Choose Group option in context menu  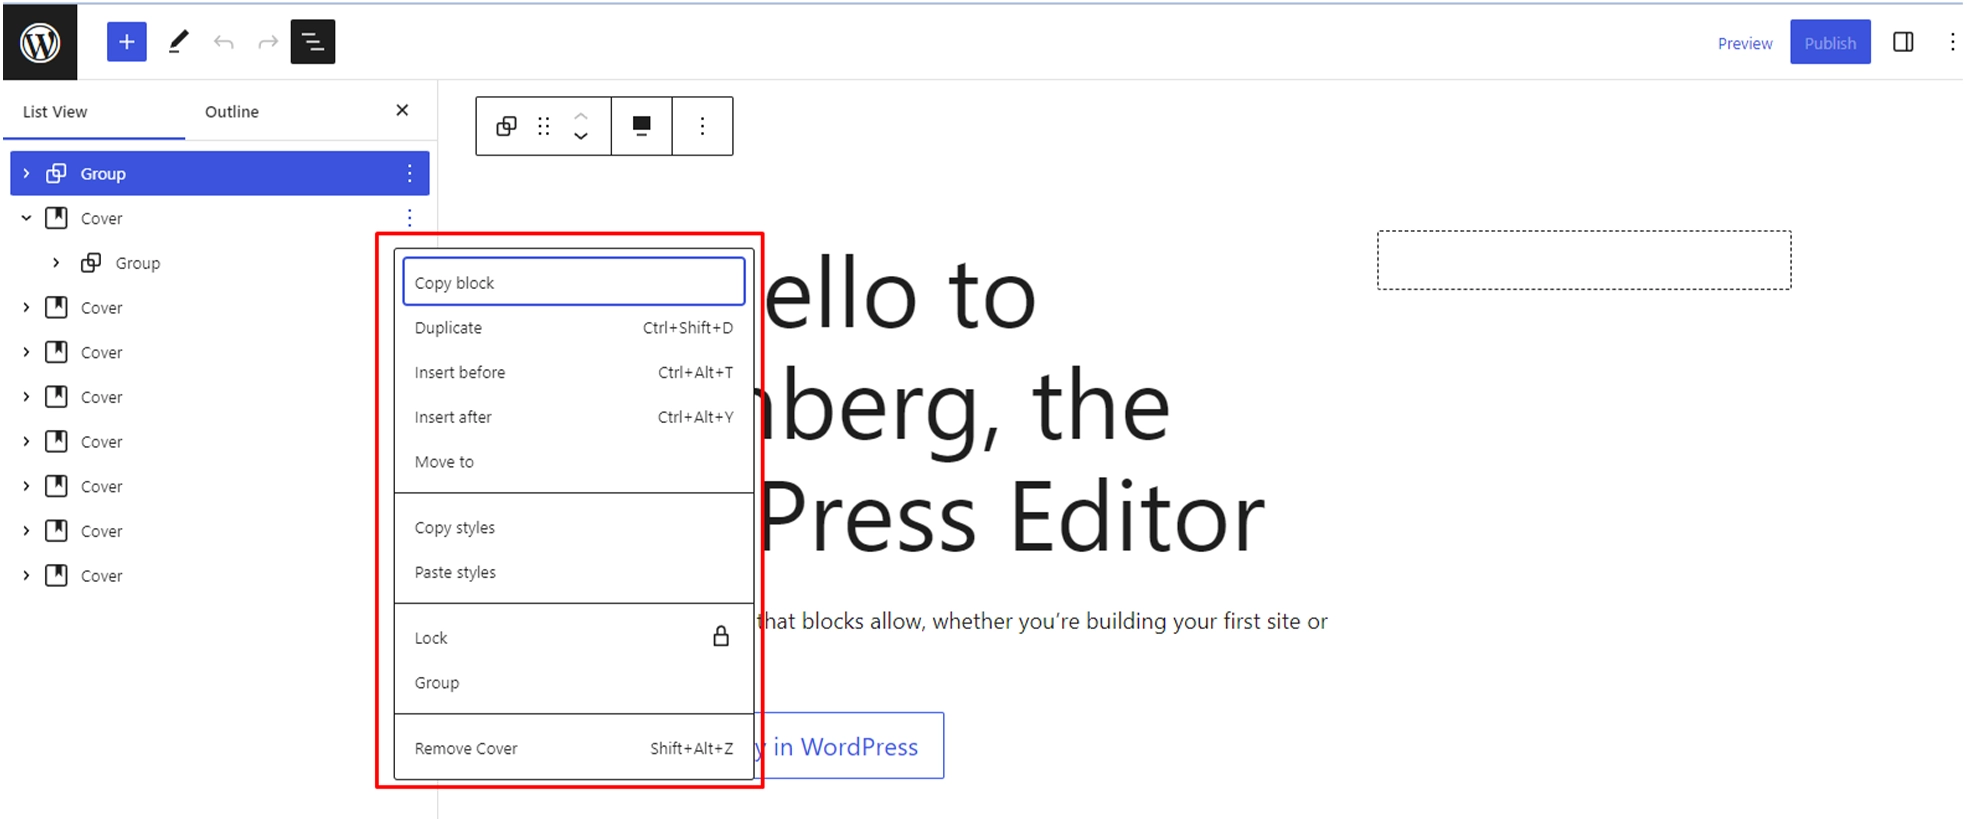pos(574,683)
